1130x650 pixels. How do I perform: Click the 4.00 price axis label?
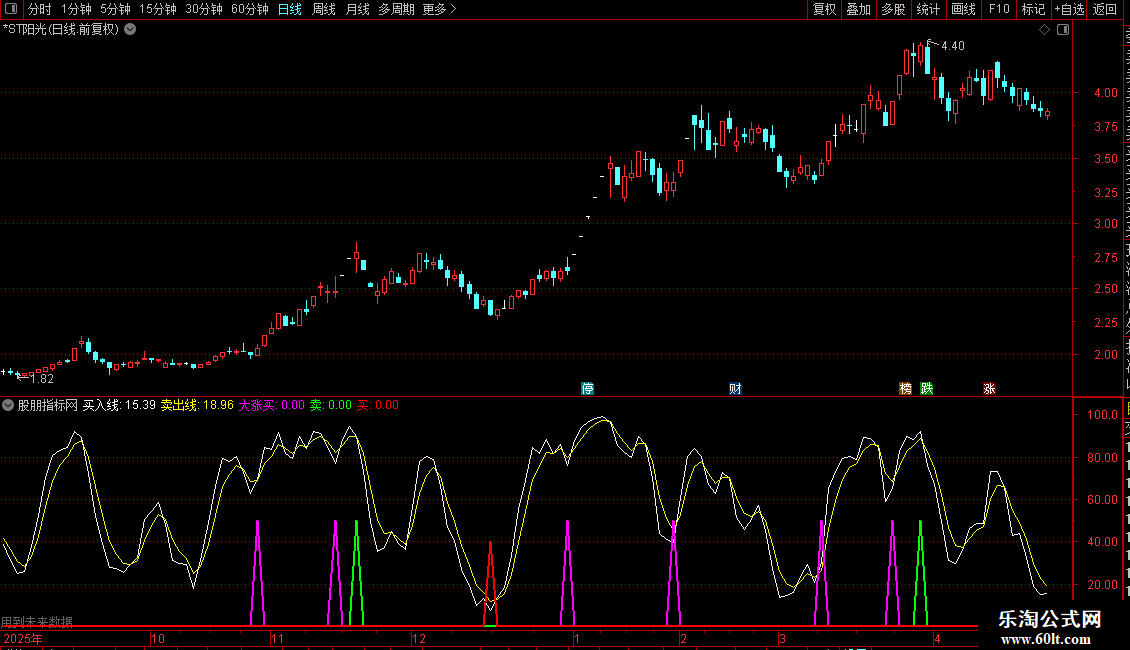(x=1105, y=93)
